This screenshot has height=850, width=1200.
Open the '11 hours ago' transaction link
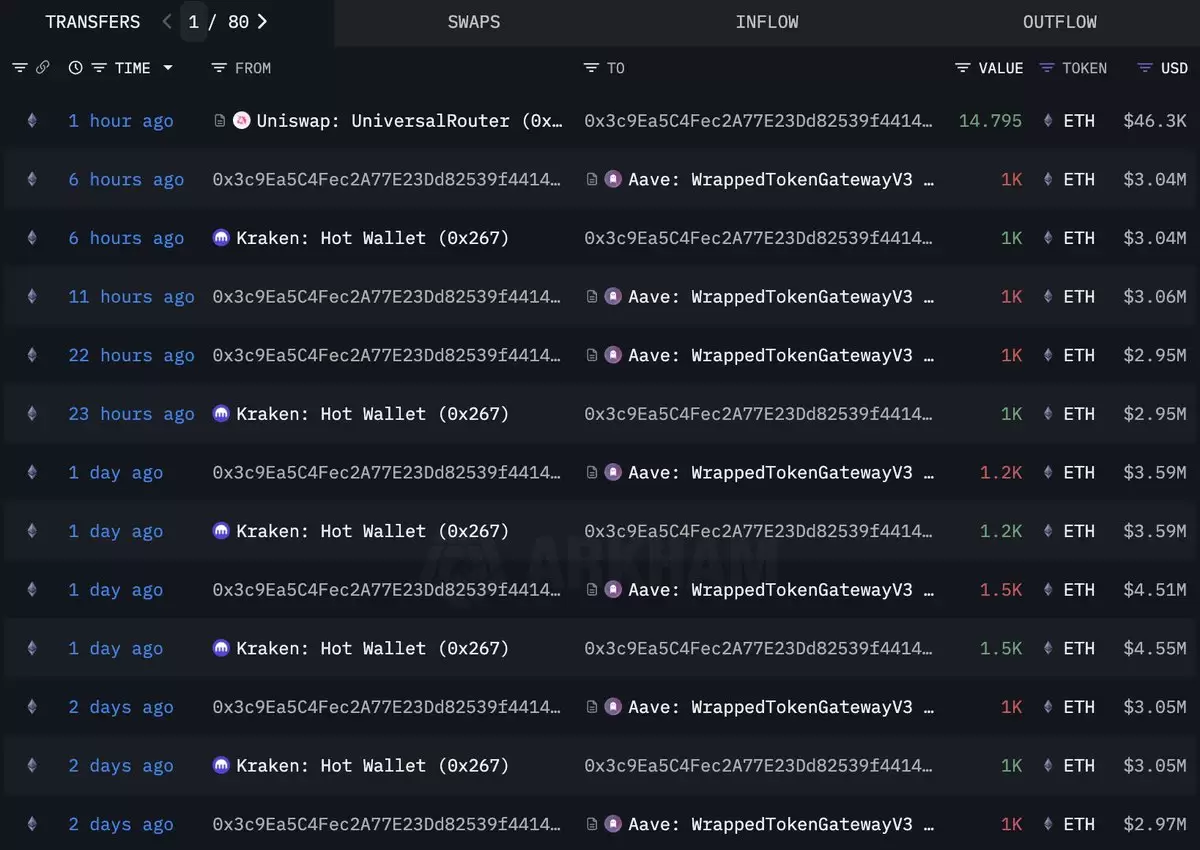[x=131, y=297]
